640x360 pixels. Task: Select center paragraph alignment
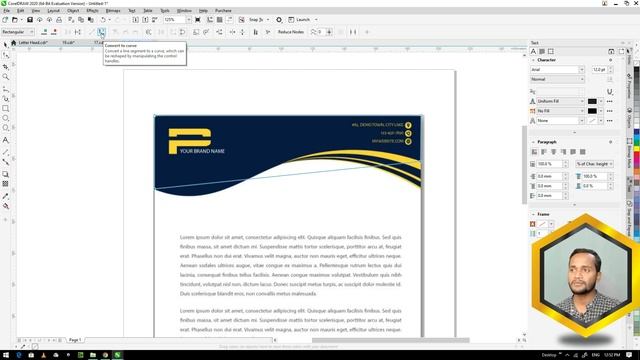pos(553,152)
